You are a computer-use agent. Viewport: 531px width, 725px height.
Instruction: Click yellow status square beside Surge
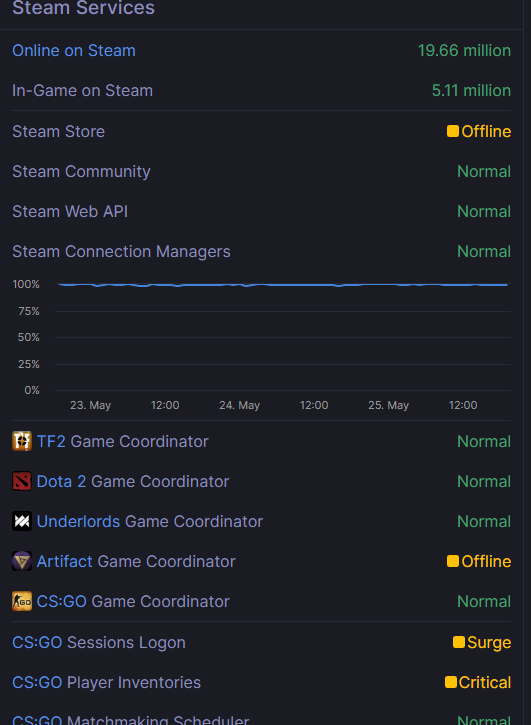click(x=459, y=642)
